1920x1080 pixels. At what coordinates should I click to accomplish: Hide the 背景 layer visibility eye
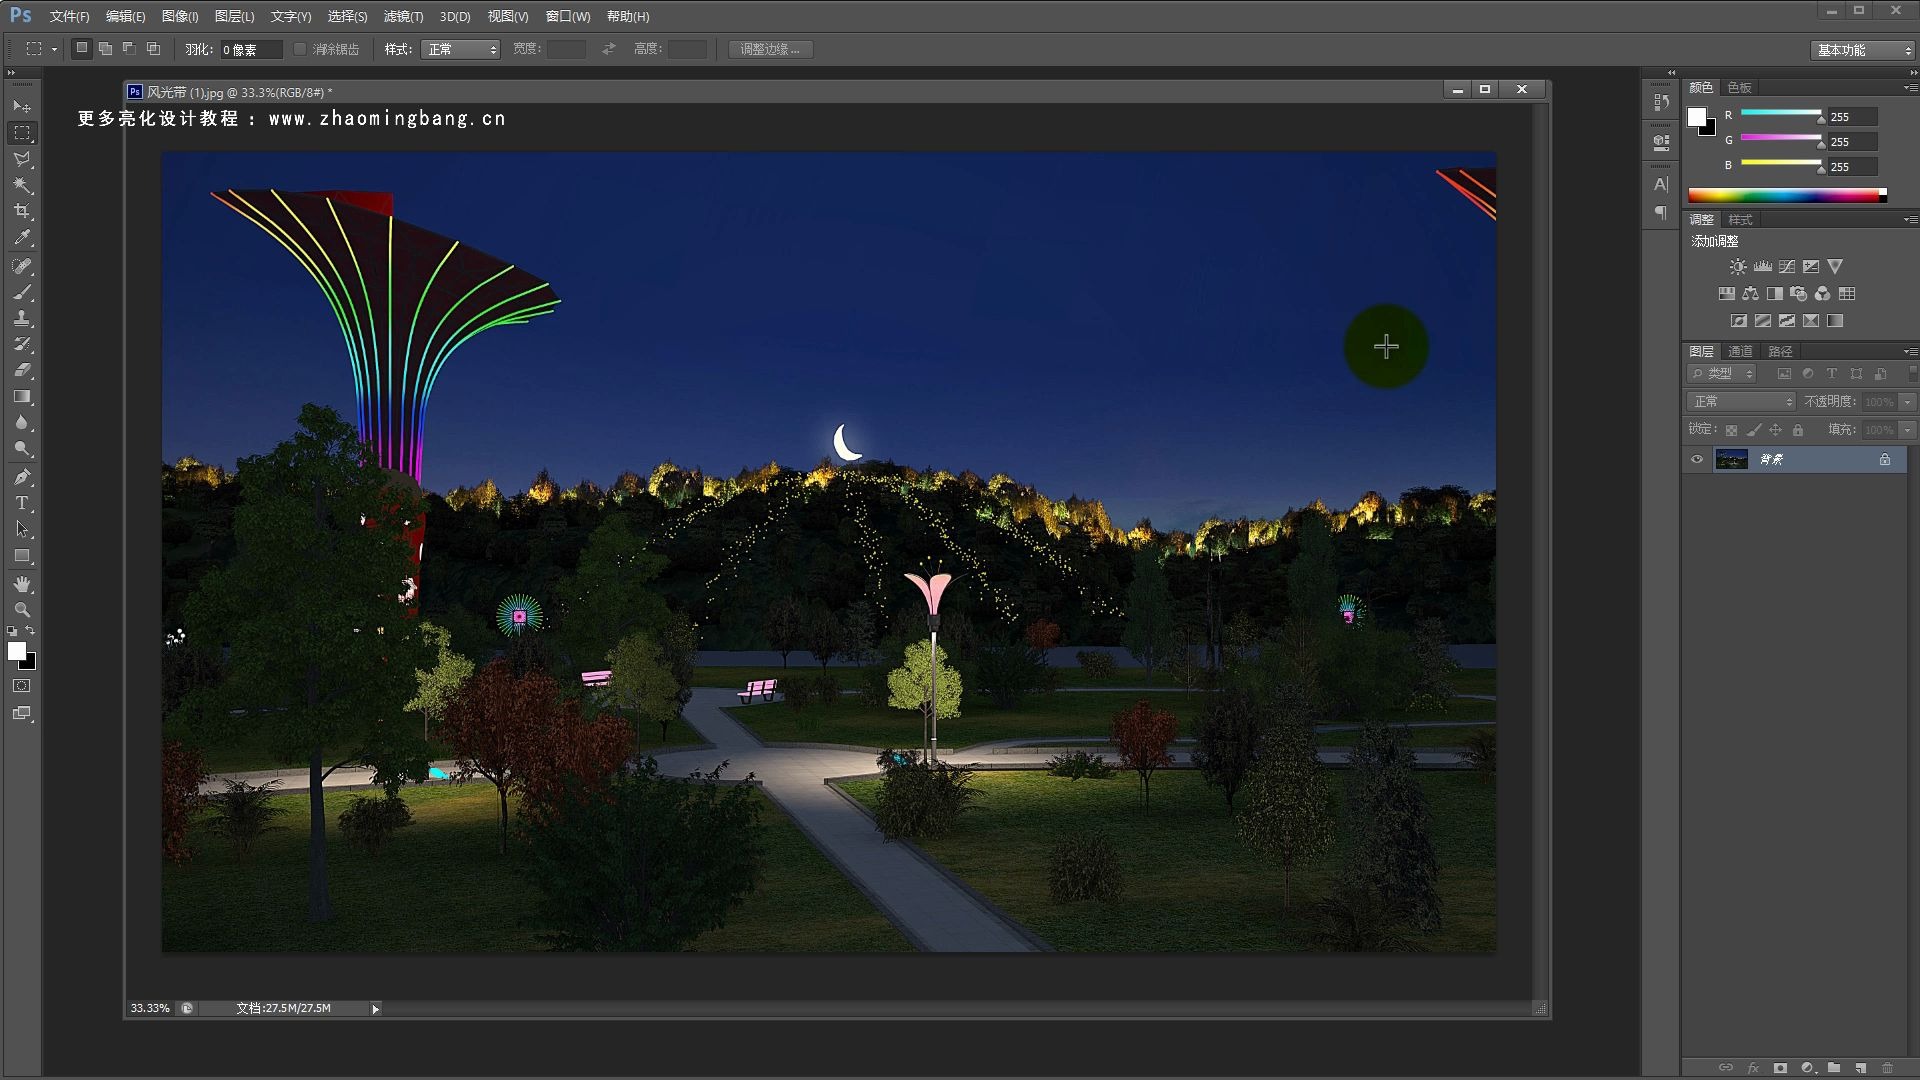point(1697,459)
